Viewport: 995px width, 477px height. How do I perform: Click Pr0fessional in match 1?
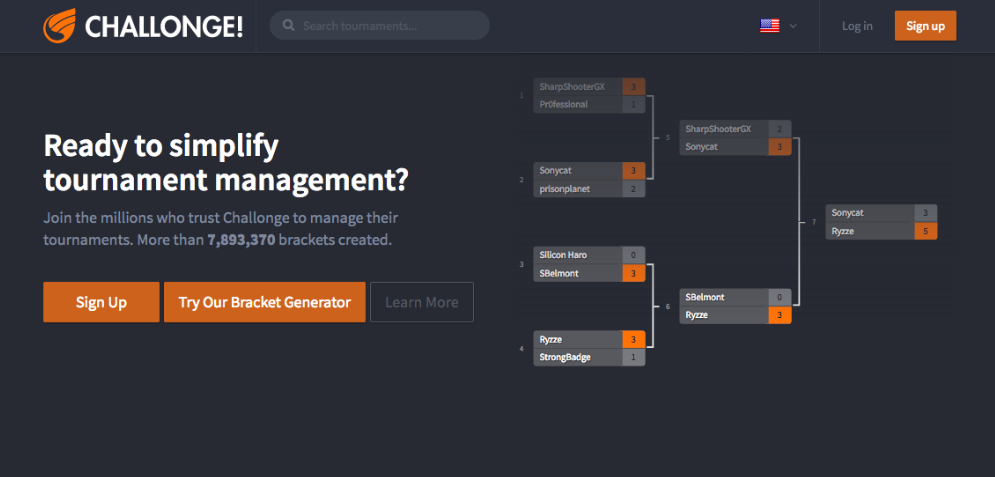tap(577, 105)
